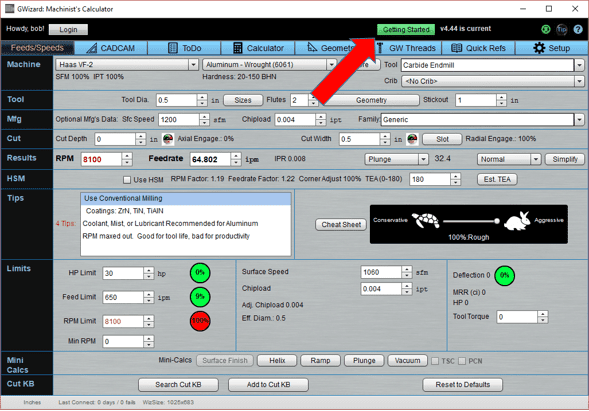
Task: Switch to the GW Threads tab
Action: coord(406,48)
